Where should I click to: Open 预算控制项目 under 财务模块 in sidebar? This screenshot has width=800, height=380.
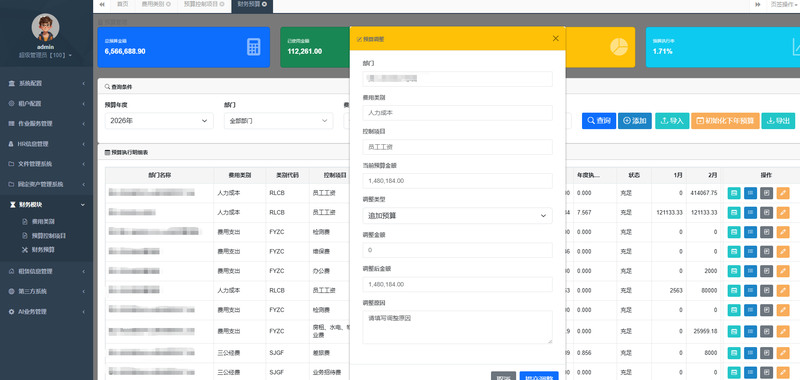49,236
